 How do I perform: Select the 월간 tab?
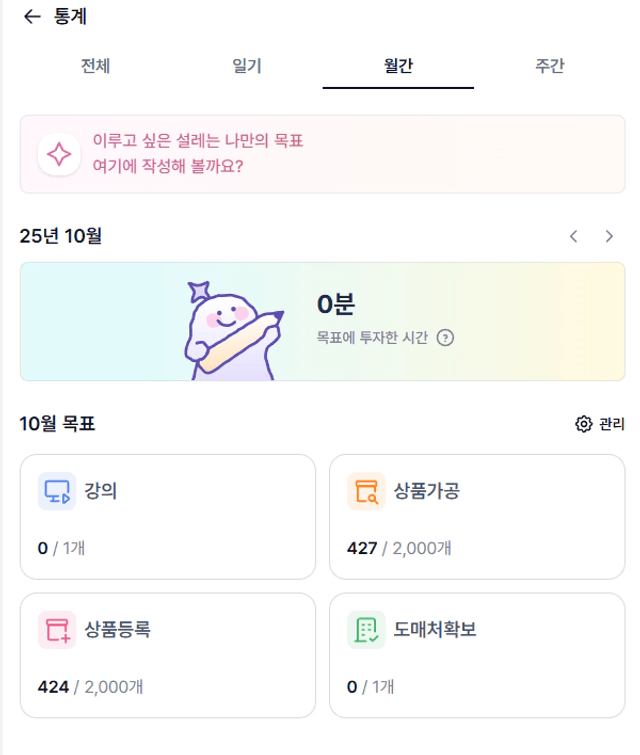tap(398, 66)
